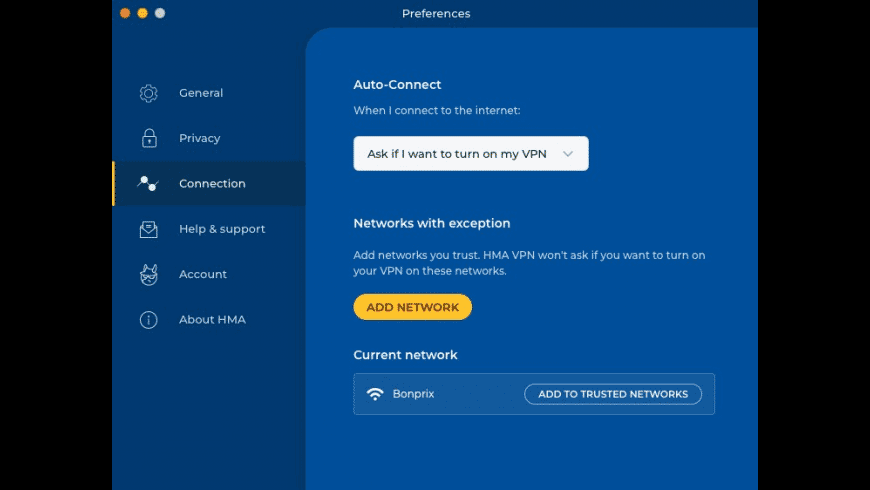Click the Wi-Fi icon beside Bonprix

[375, 394]
